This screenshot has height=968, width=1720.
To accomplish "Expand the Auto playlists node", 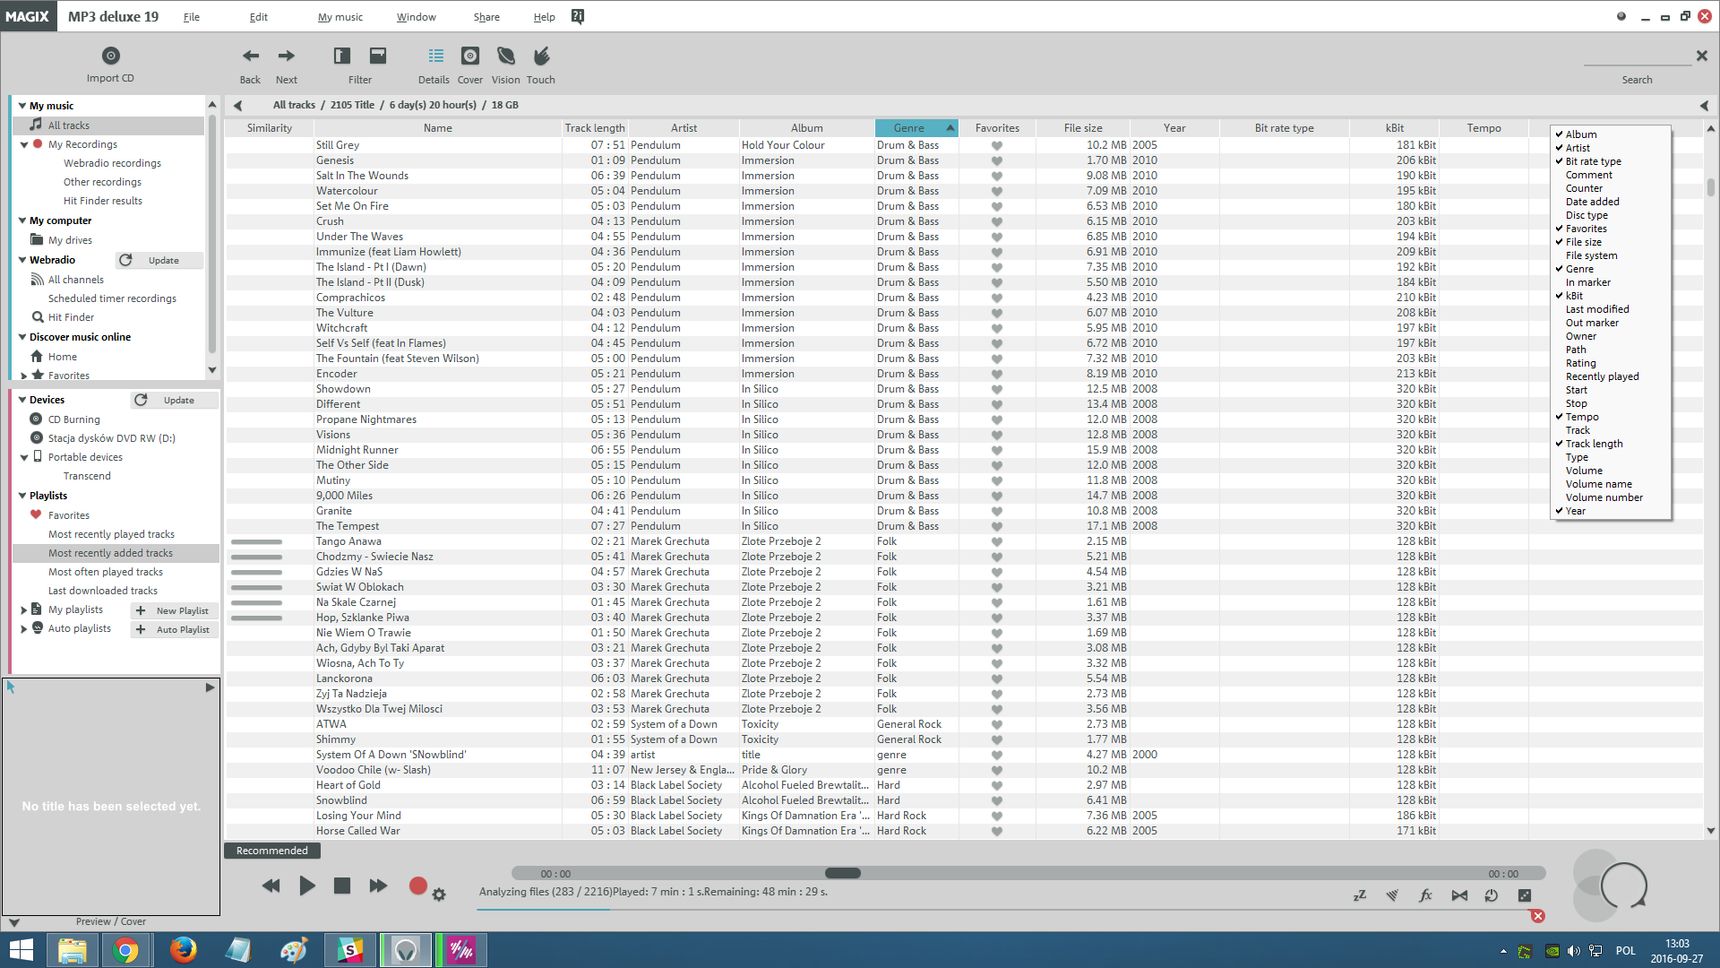I will click(24, 629).
